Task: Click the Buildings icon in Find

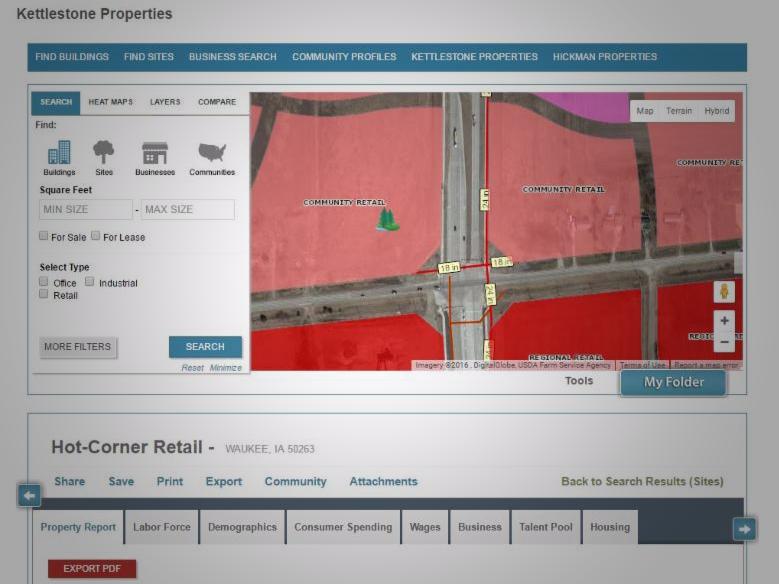Action: [59, 152]
